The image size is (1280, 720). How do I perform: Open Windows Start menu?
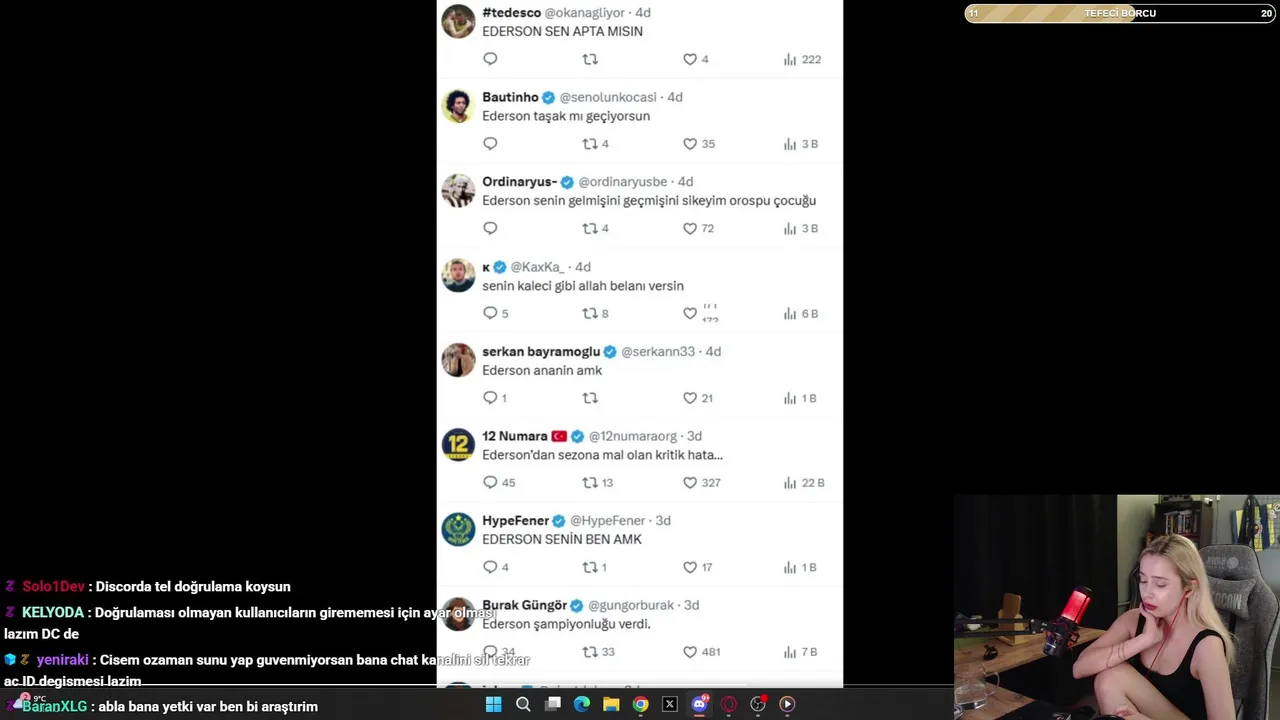coord(493,704)
